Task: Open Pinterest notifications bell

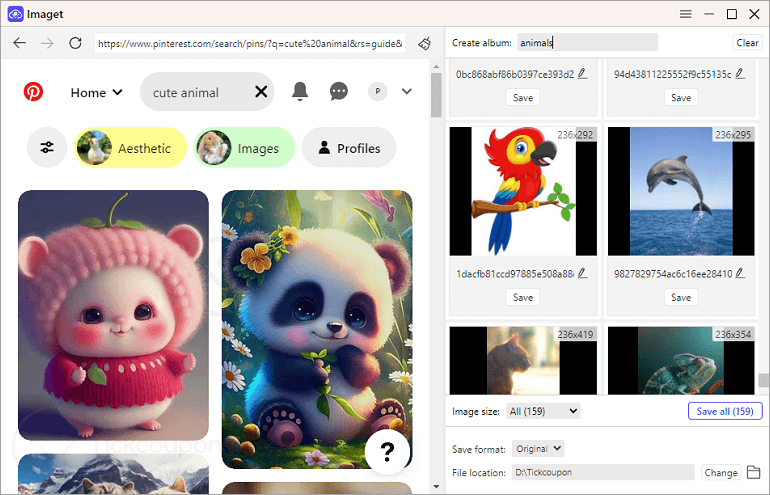Action: tap(300, 91)
